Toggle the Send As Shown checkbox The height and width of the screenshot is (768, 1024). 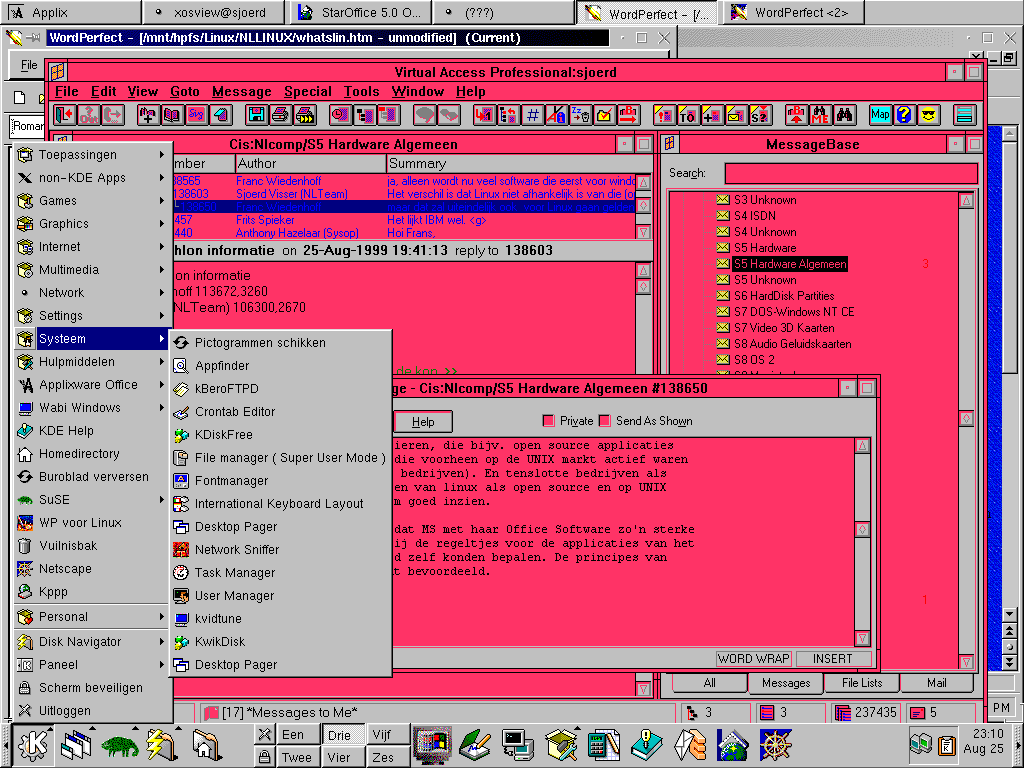click(605, 421)
